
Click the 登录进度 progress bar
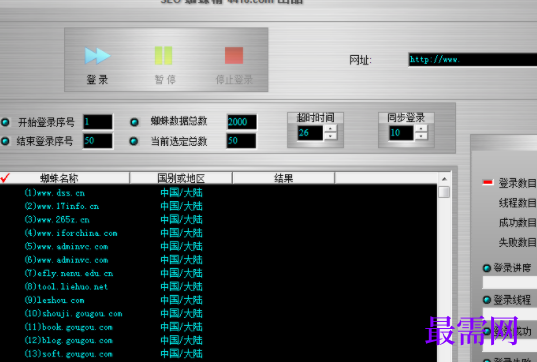pos(510,283)
